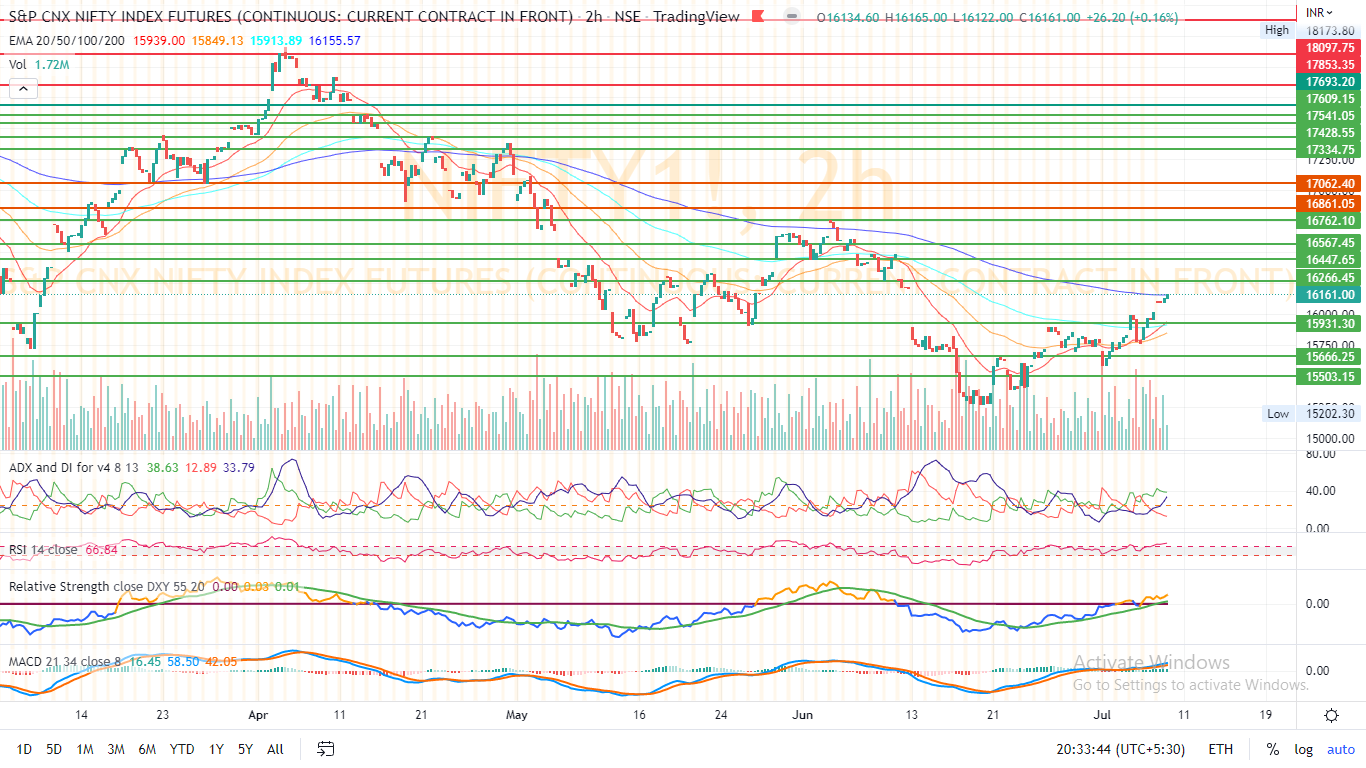Set the chart range to YTD
1366x768 pixels.
pyautogui.click(x=182, y=749)
